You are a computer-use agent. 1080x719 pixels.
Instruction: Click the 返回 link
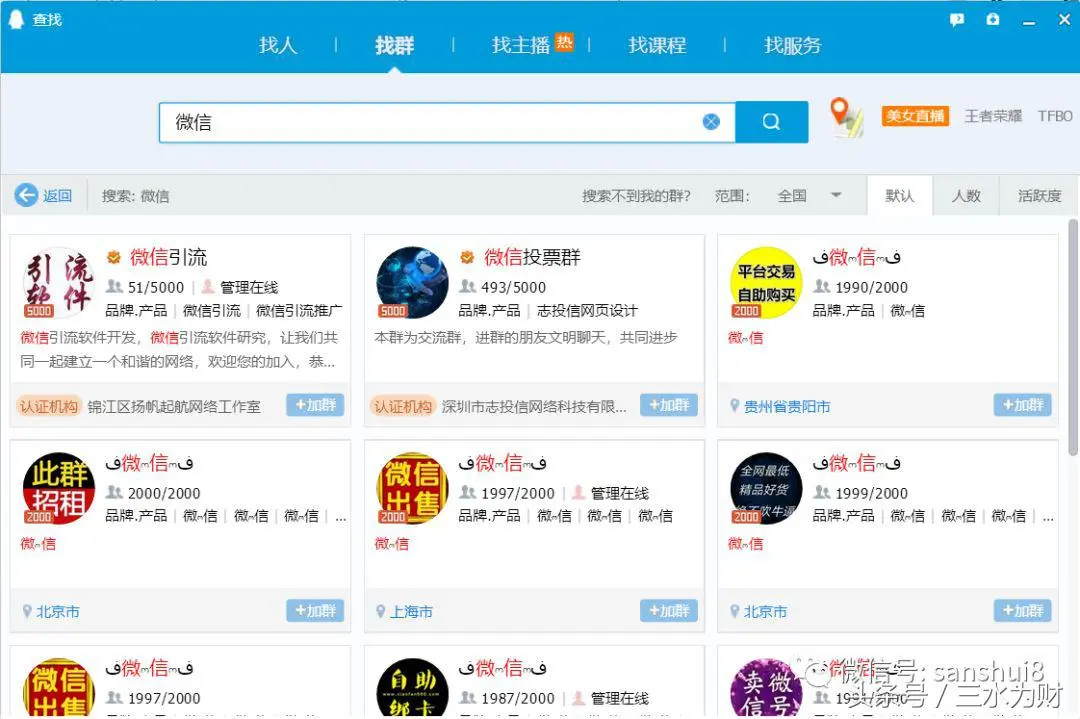[57, 196]
